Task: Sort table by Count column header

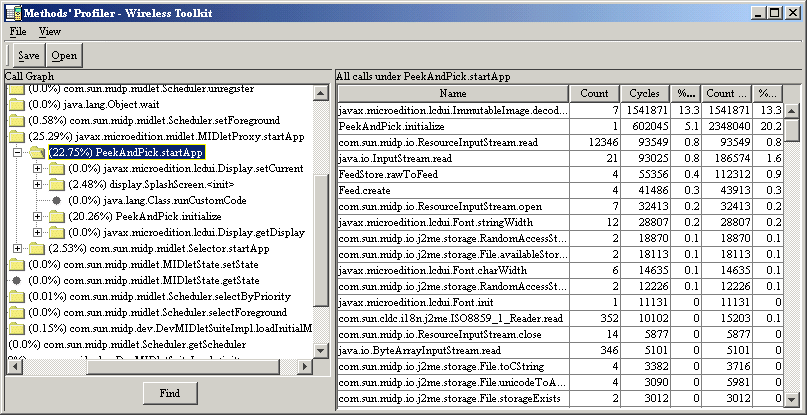Action: click(x=594, y=94)
